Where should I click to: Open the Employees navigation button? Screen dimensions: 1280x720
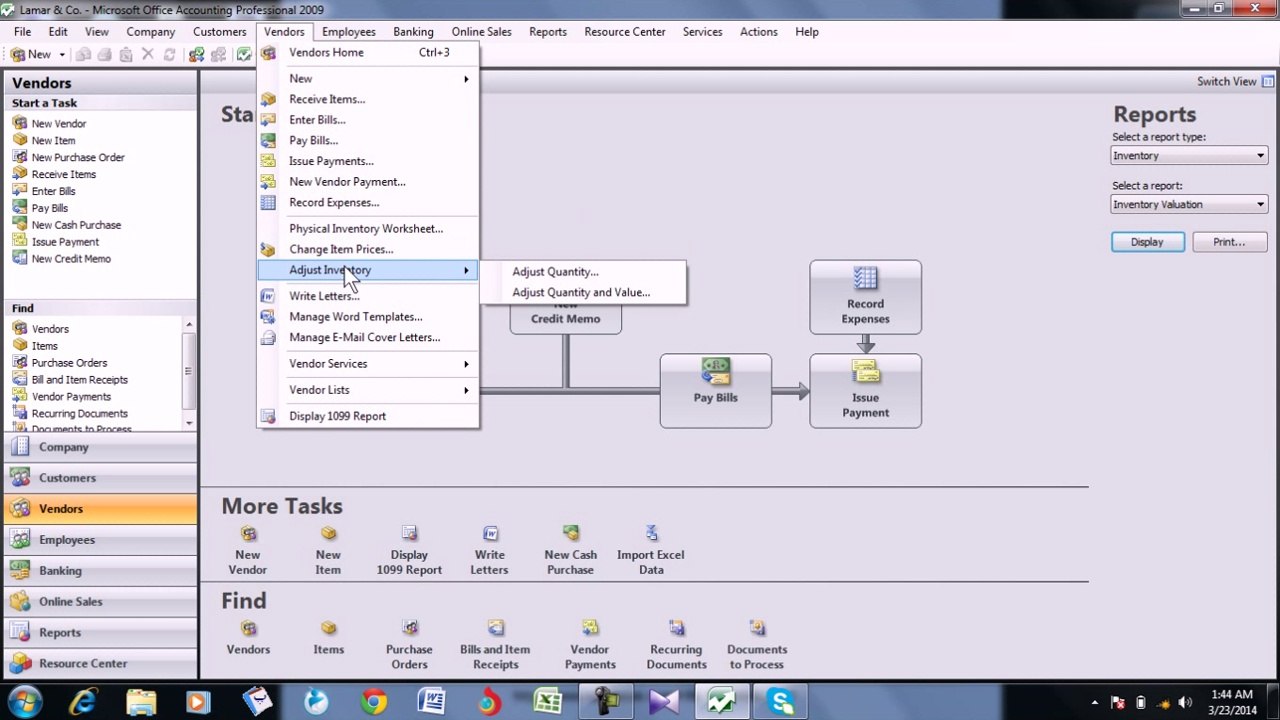pyautogui.click(x=100, y=540)
